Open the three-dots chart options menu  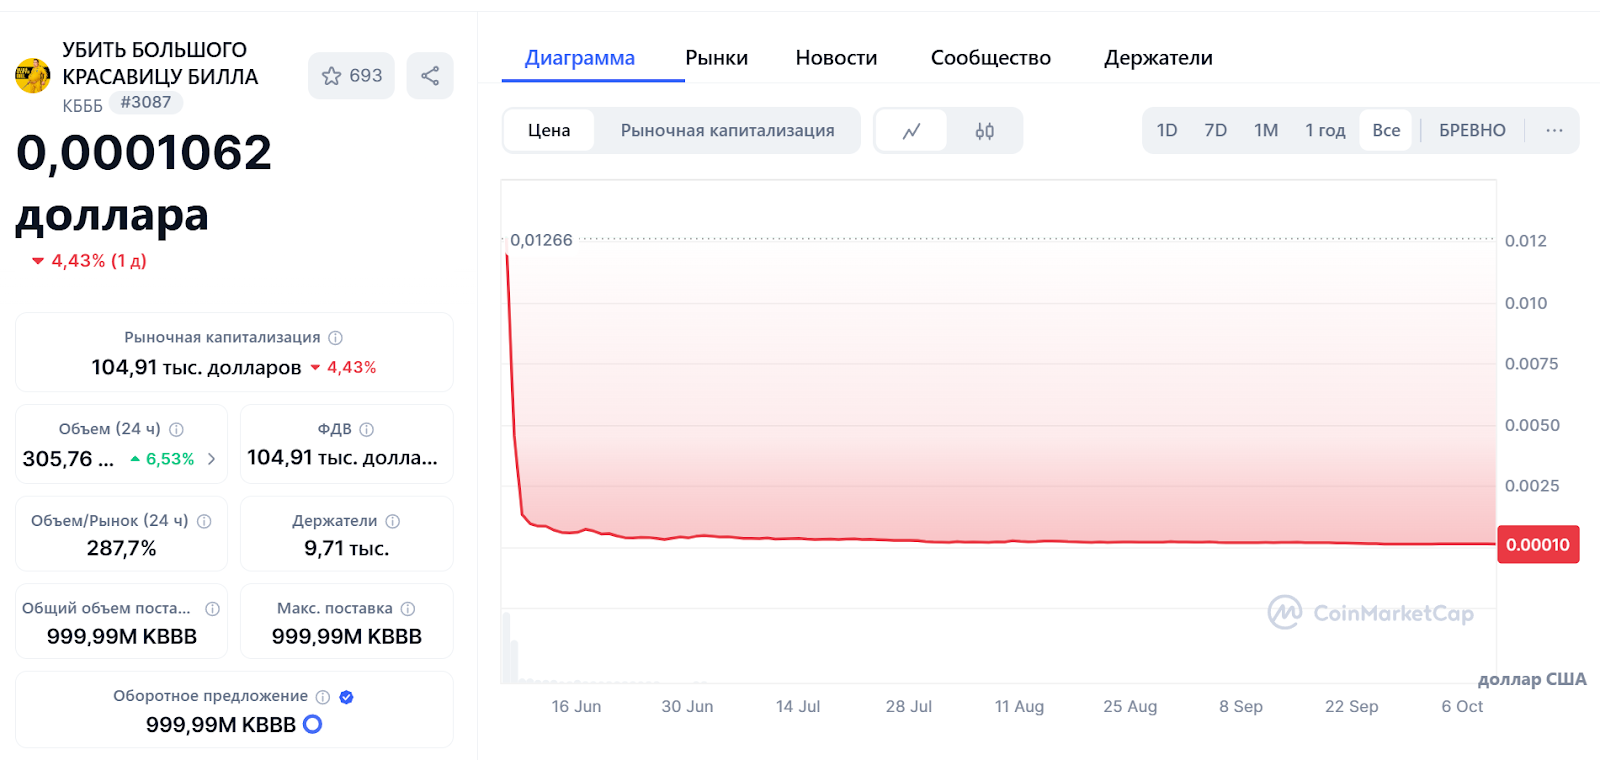point(1554,131)
